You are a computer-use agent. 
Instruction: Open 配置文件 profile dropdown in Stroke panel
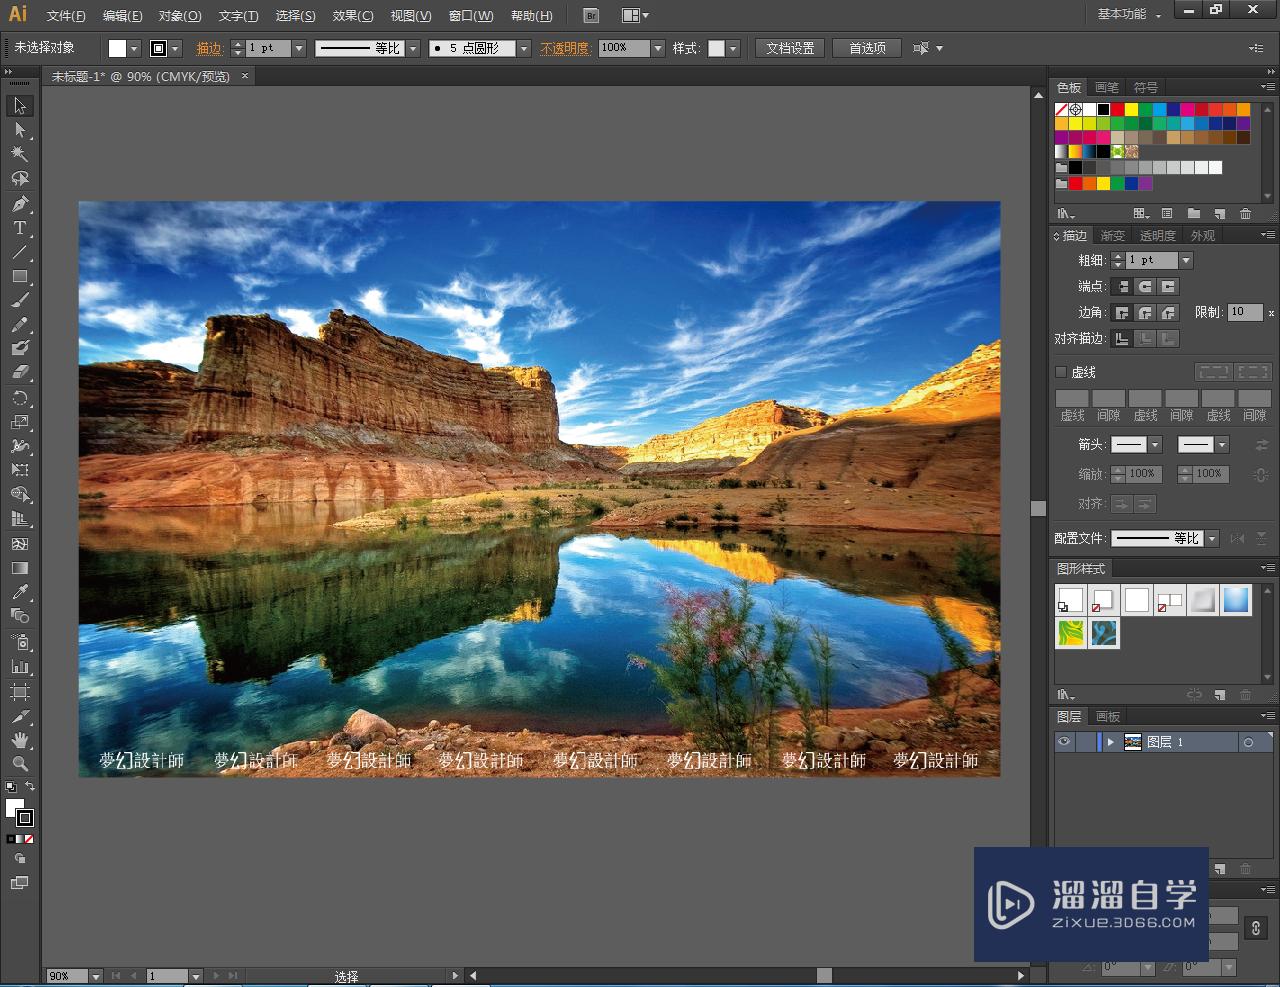(x=1212, y=538)
